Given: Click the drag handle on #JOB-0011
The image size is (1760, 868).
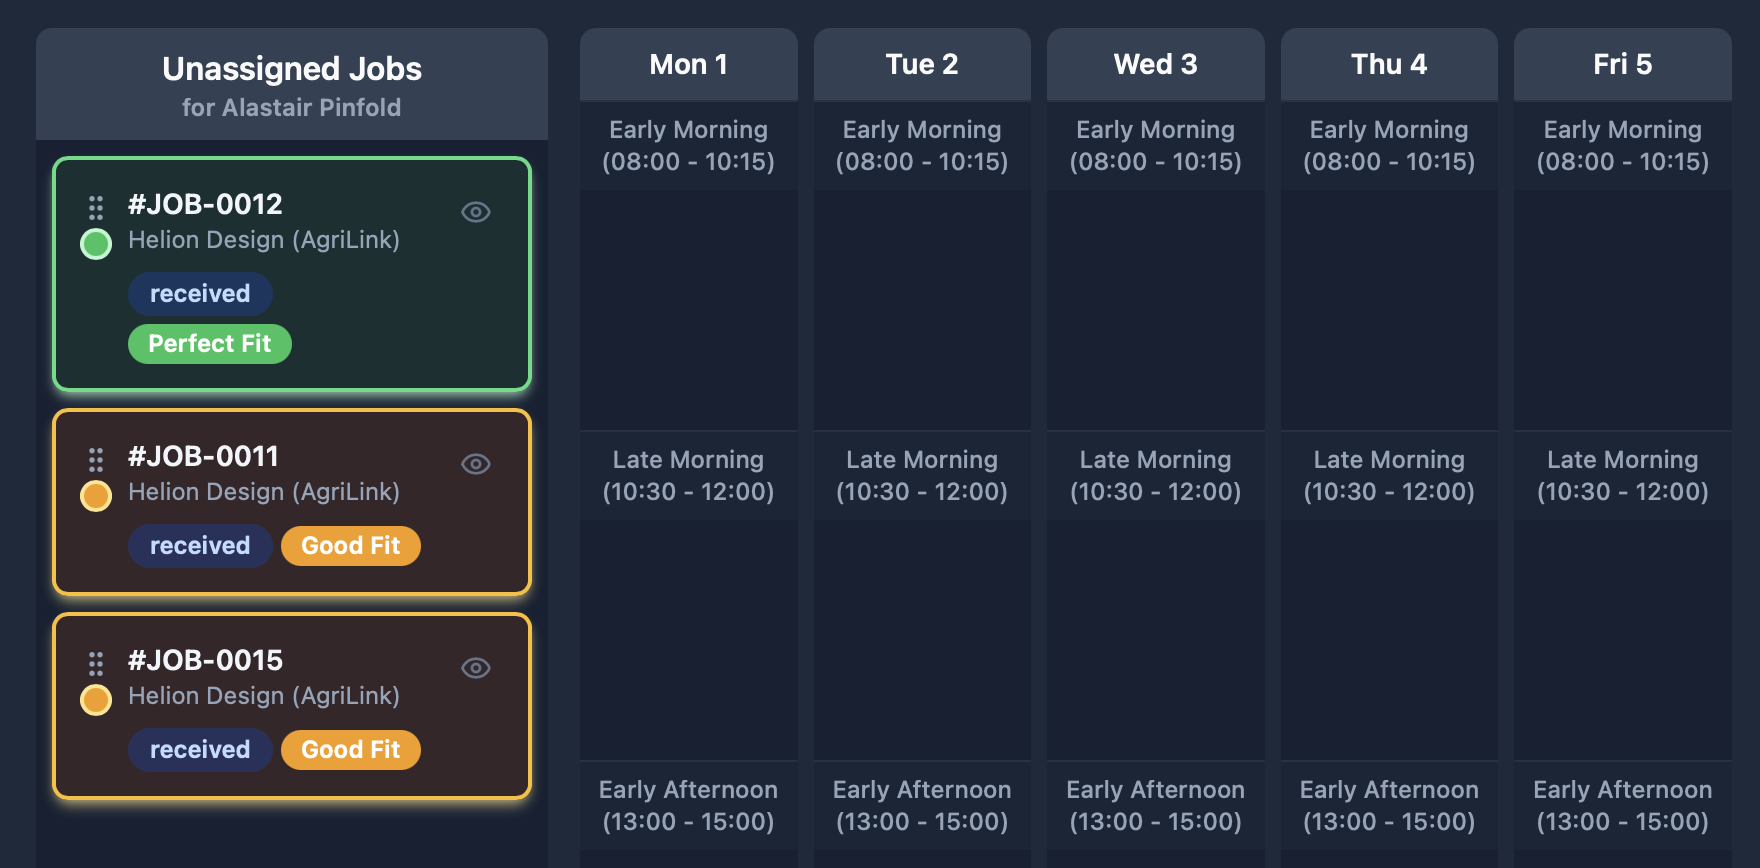Looking at the screenshot, I should (96, 460).
